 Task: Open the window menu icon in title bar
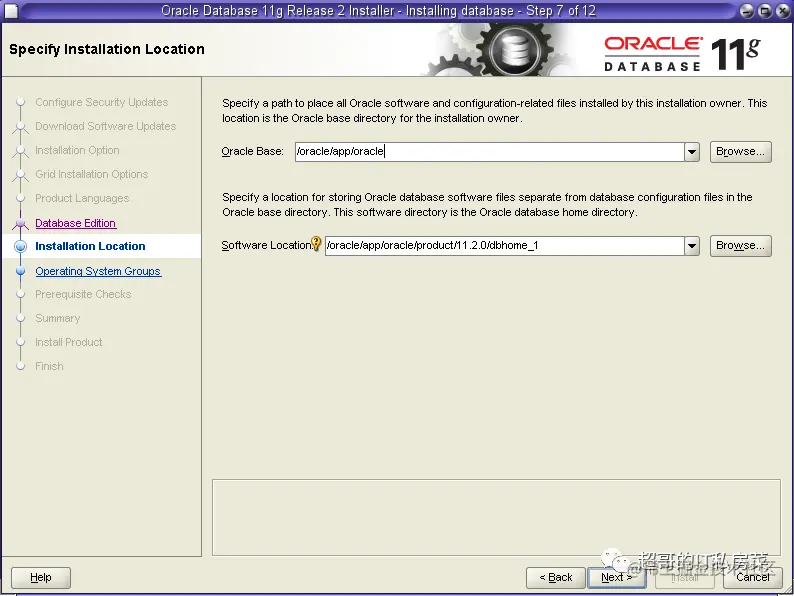coord(11,10)
